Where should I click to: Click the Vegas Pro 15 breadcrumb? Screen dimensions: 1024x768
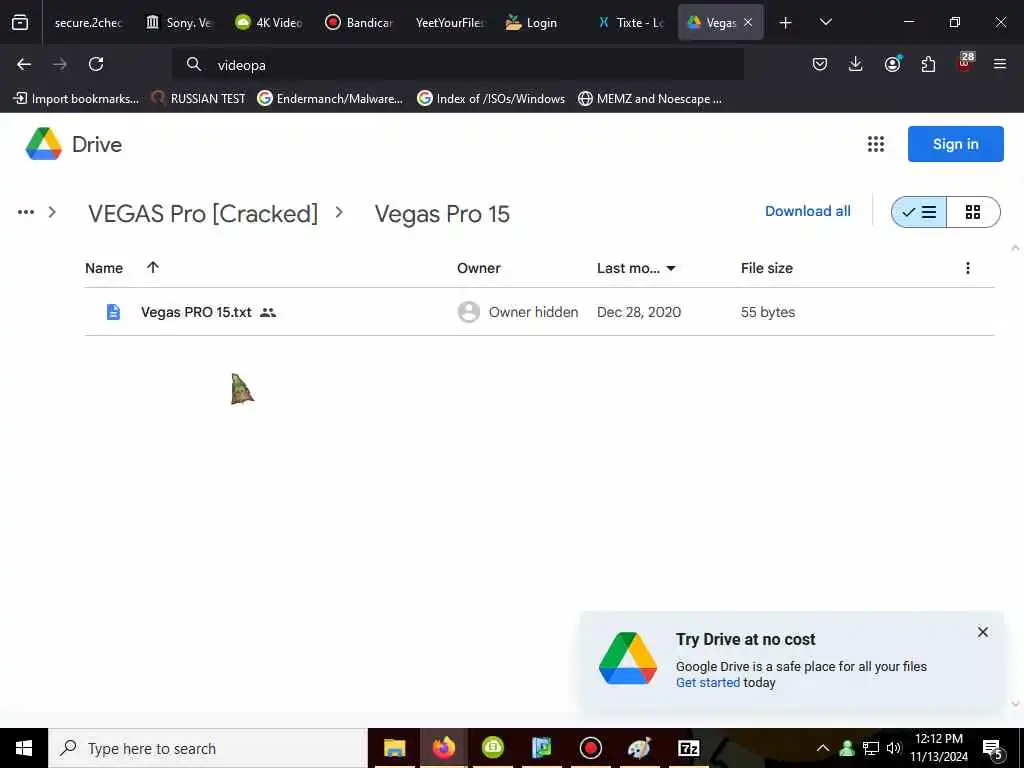(x=442, y=214)
